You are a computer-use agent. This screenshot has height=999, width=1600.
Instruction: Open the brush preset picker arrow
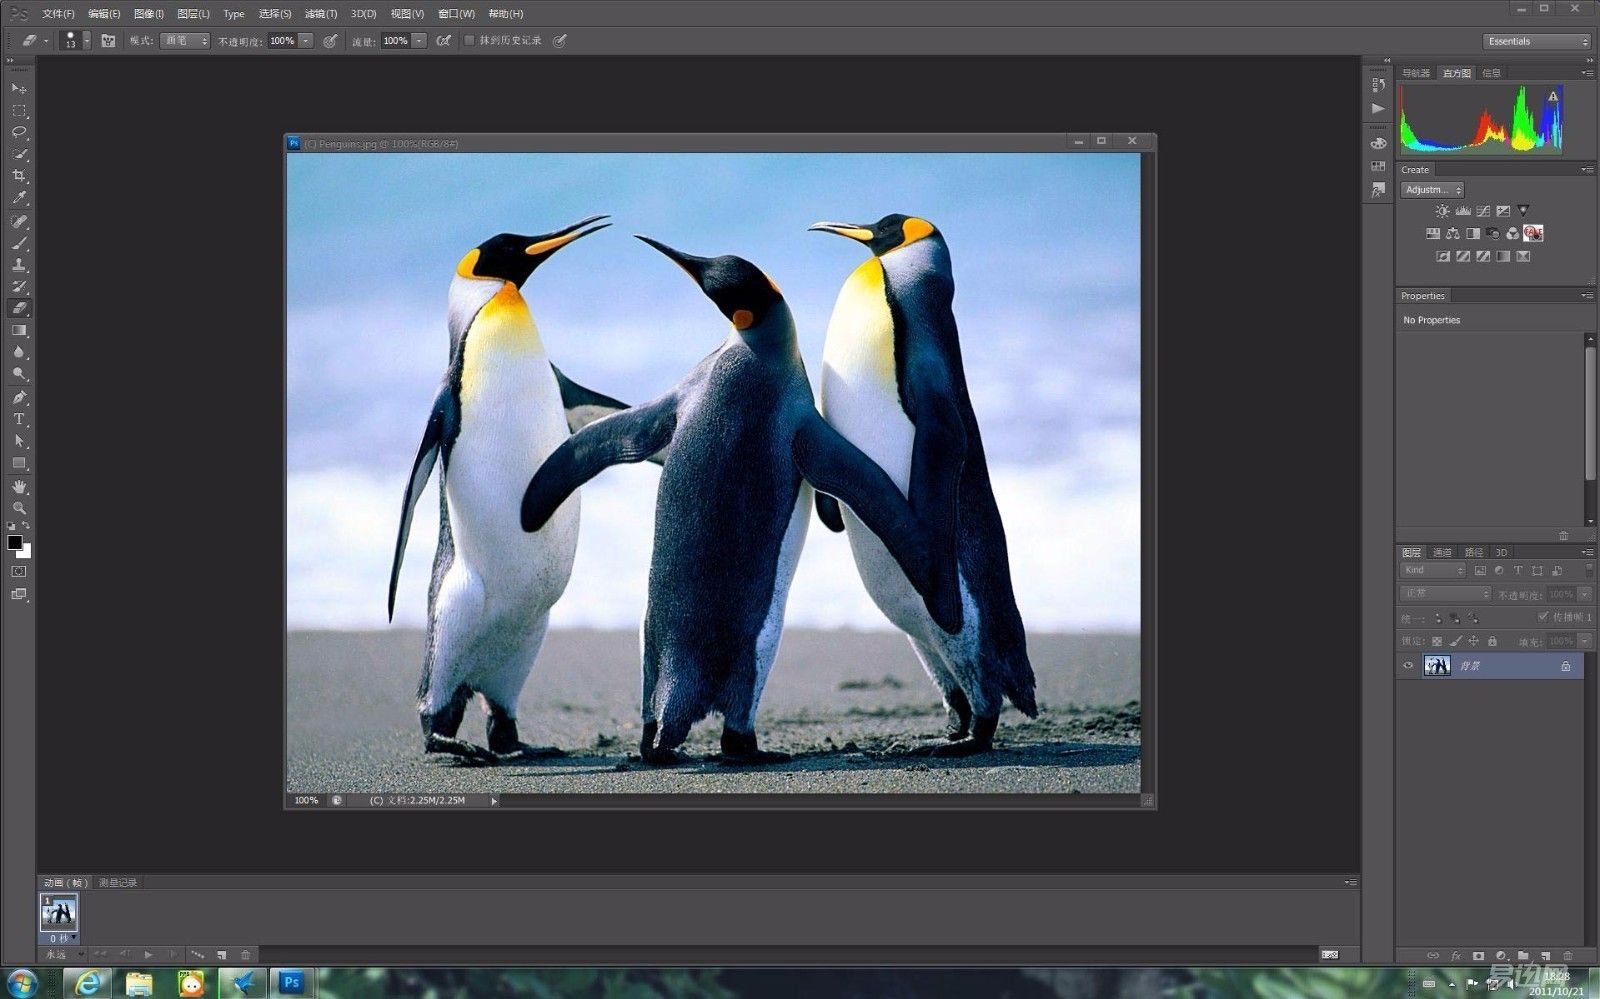[87, 41]
